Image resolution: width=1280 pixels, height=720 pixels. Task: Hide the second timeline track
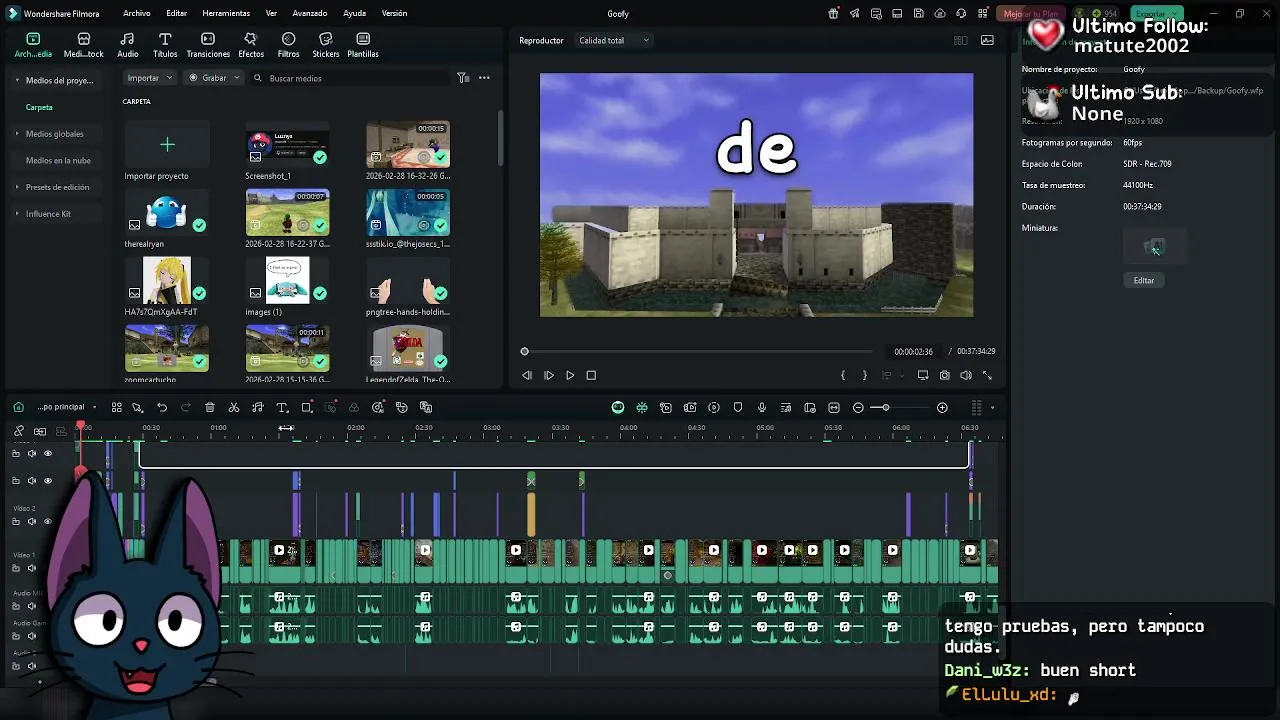click(47, 480)
